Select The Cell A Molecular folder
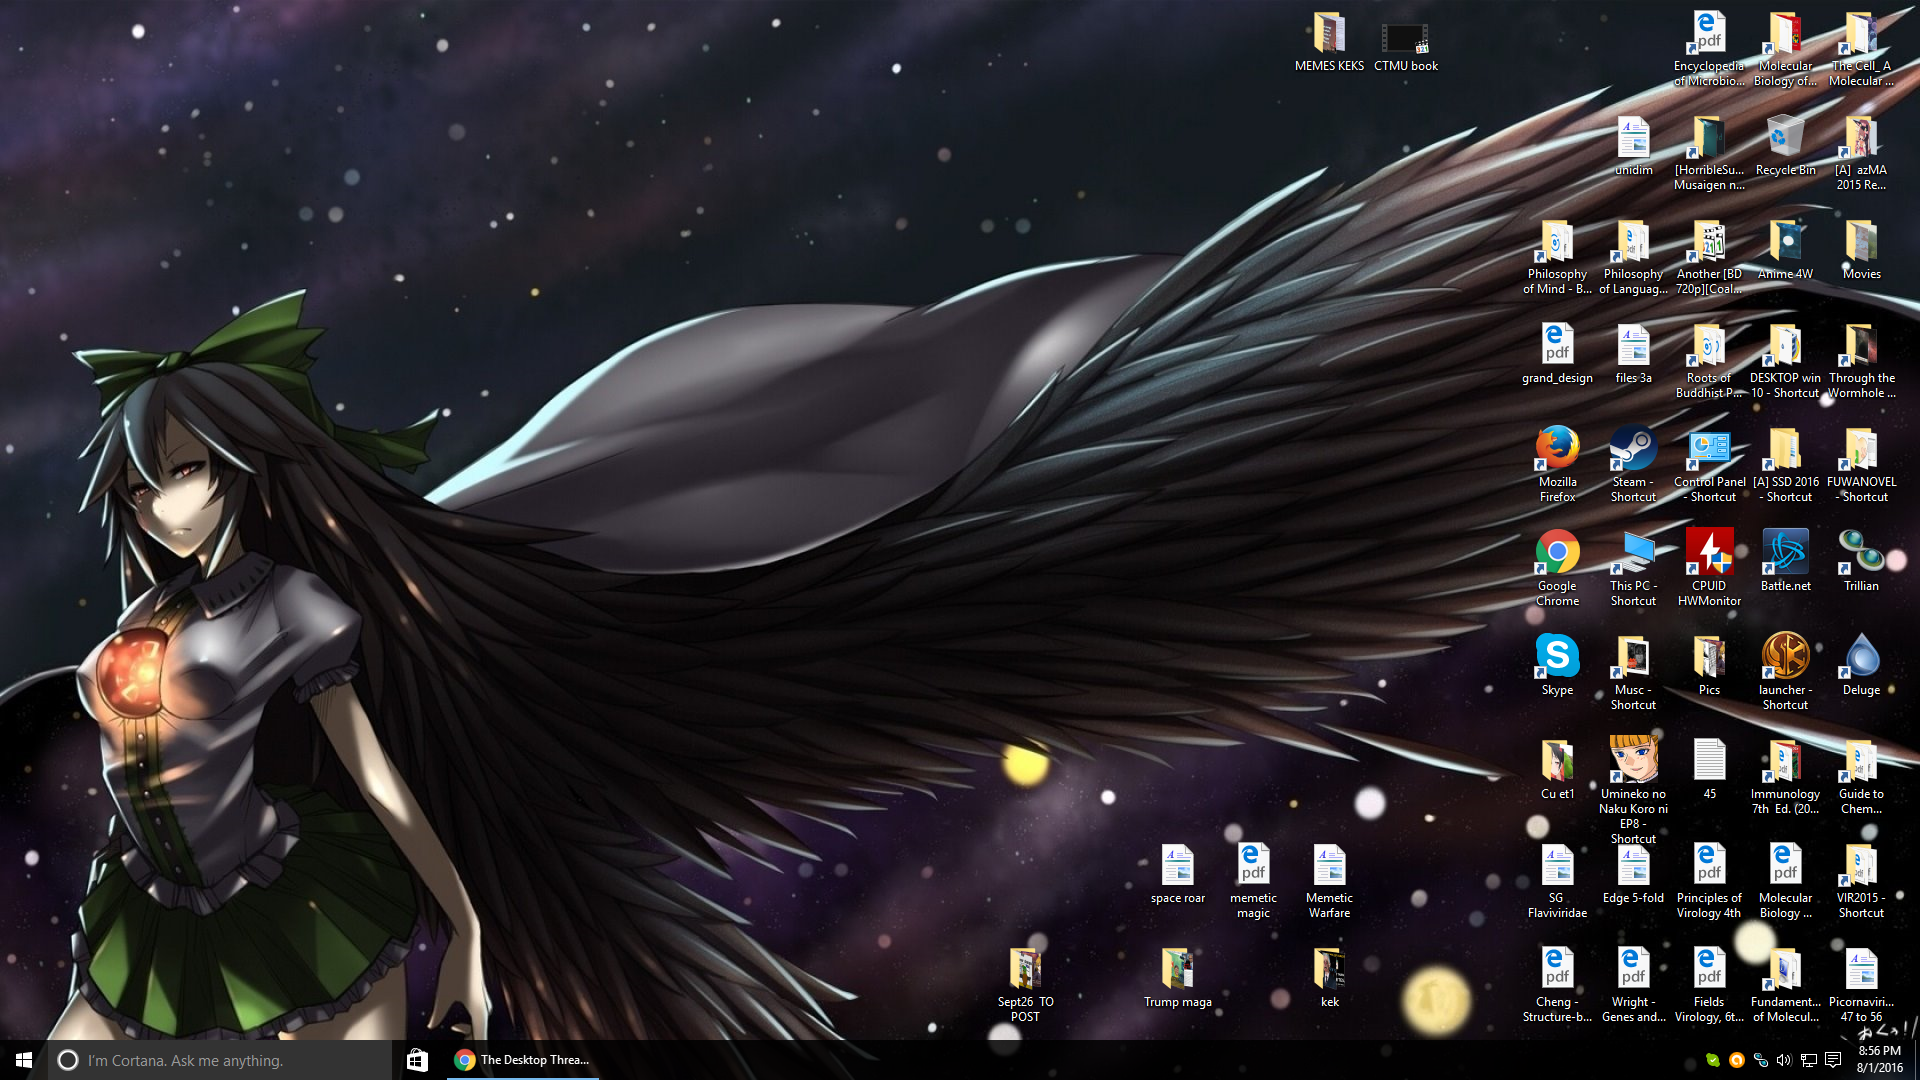 [x=1861, y=49]
